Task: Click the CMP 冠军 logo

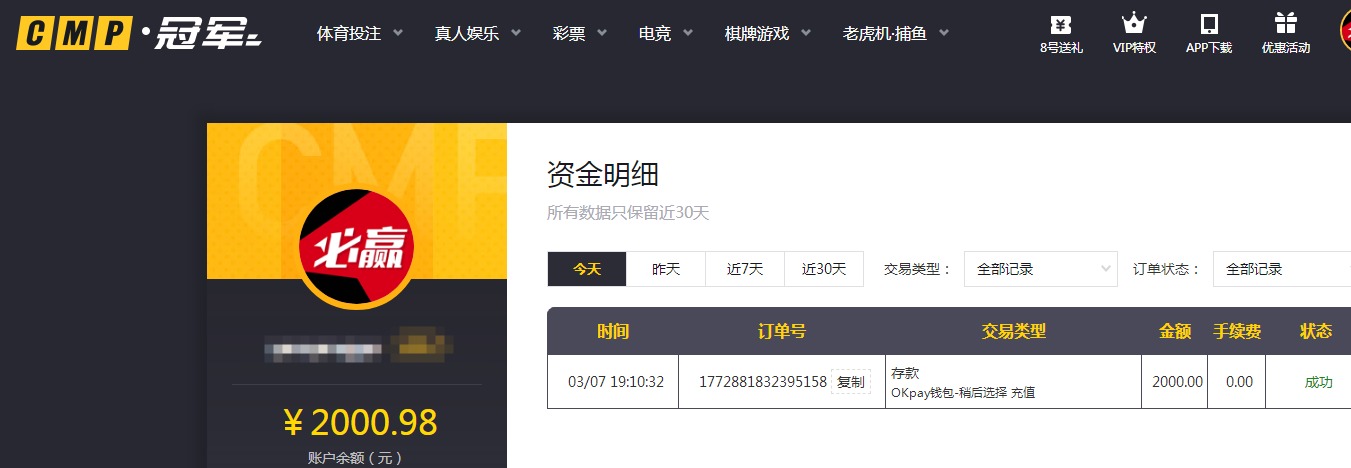Action: pos(138,33)
